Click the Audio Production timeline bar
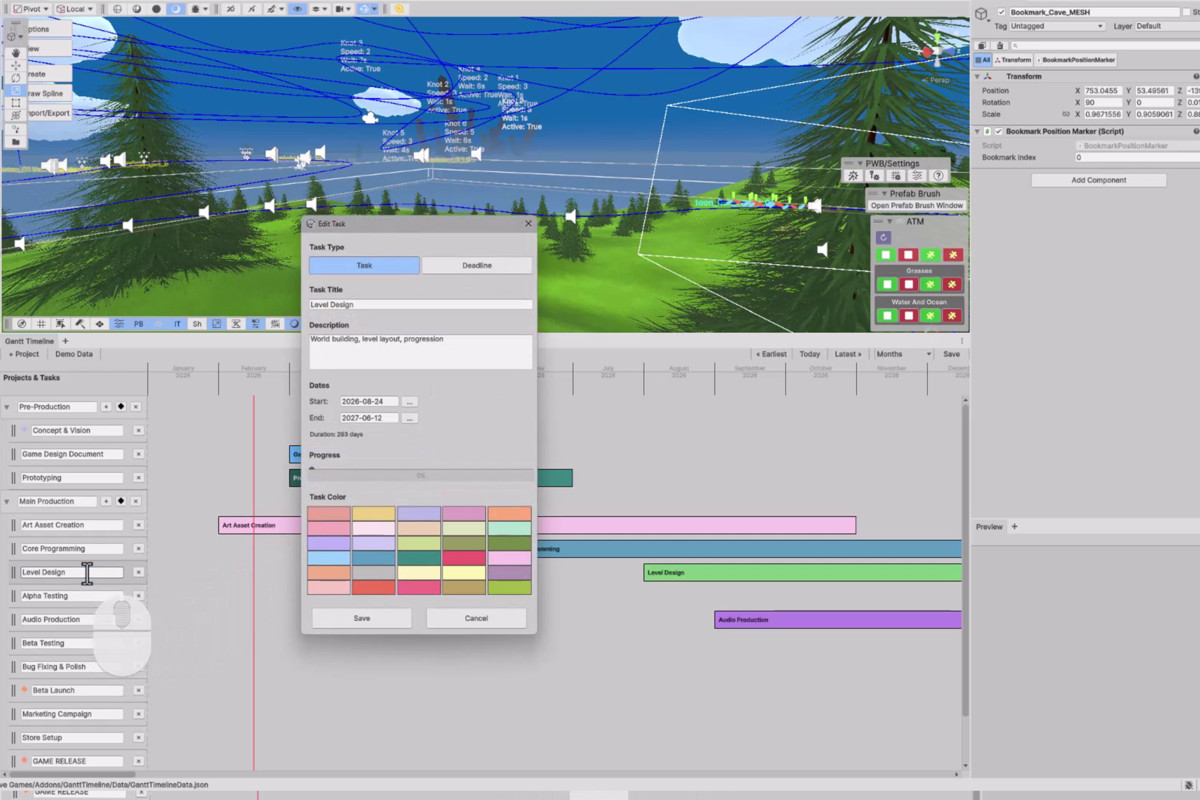The width and height of the screenshot is (1200, 800). [x=838, y=620]
